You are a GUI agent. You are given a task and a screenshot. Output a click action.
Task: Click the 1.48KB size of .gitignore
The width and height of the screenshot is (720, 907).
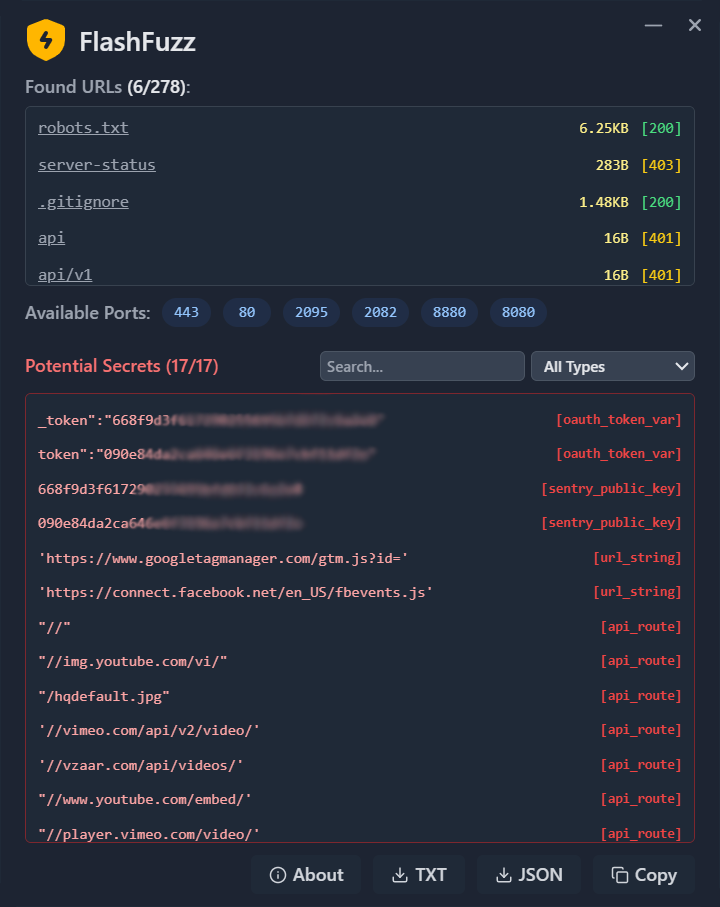click(604, 202)
